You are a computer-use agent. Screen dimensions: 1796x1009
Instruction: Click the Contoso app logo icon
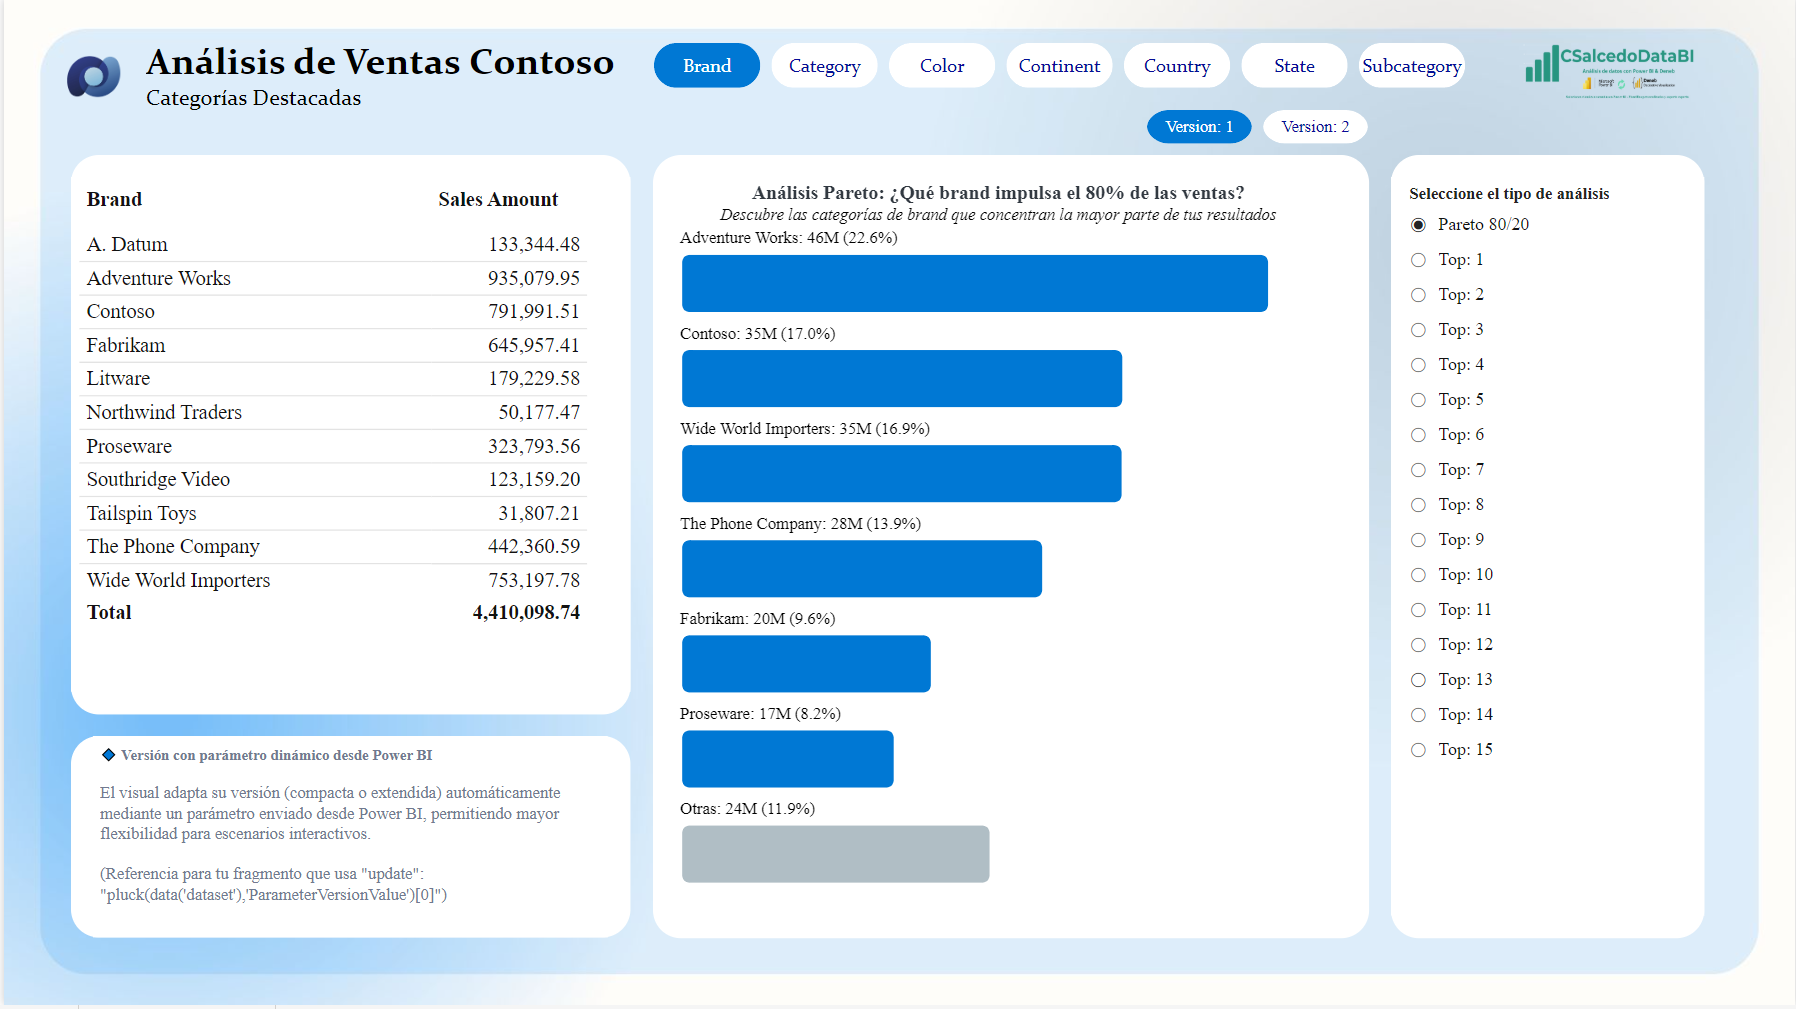94,76
